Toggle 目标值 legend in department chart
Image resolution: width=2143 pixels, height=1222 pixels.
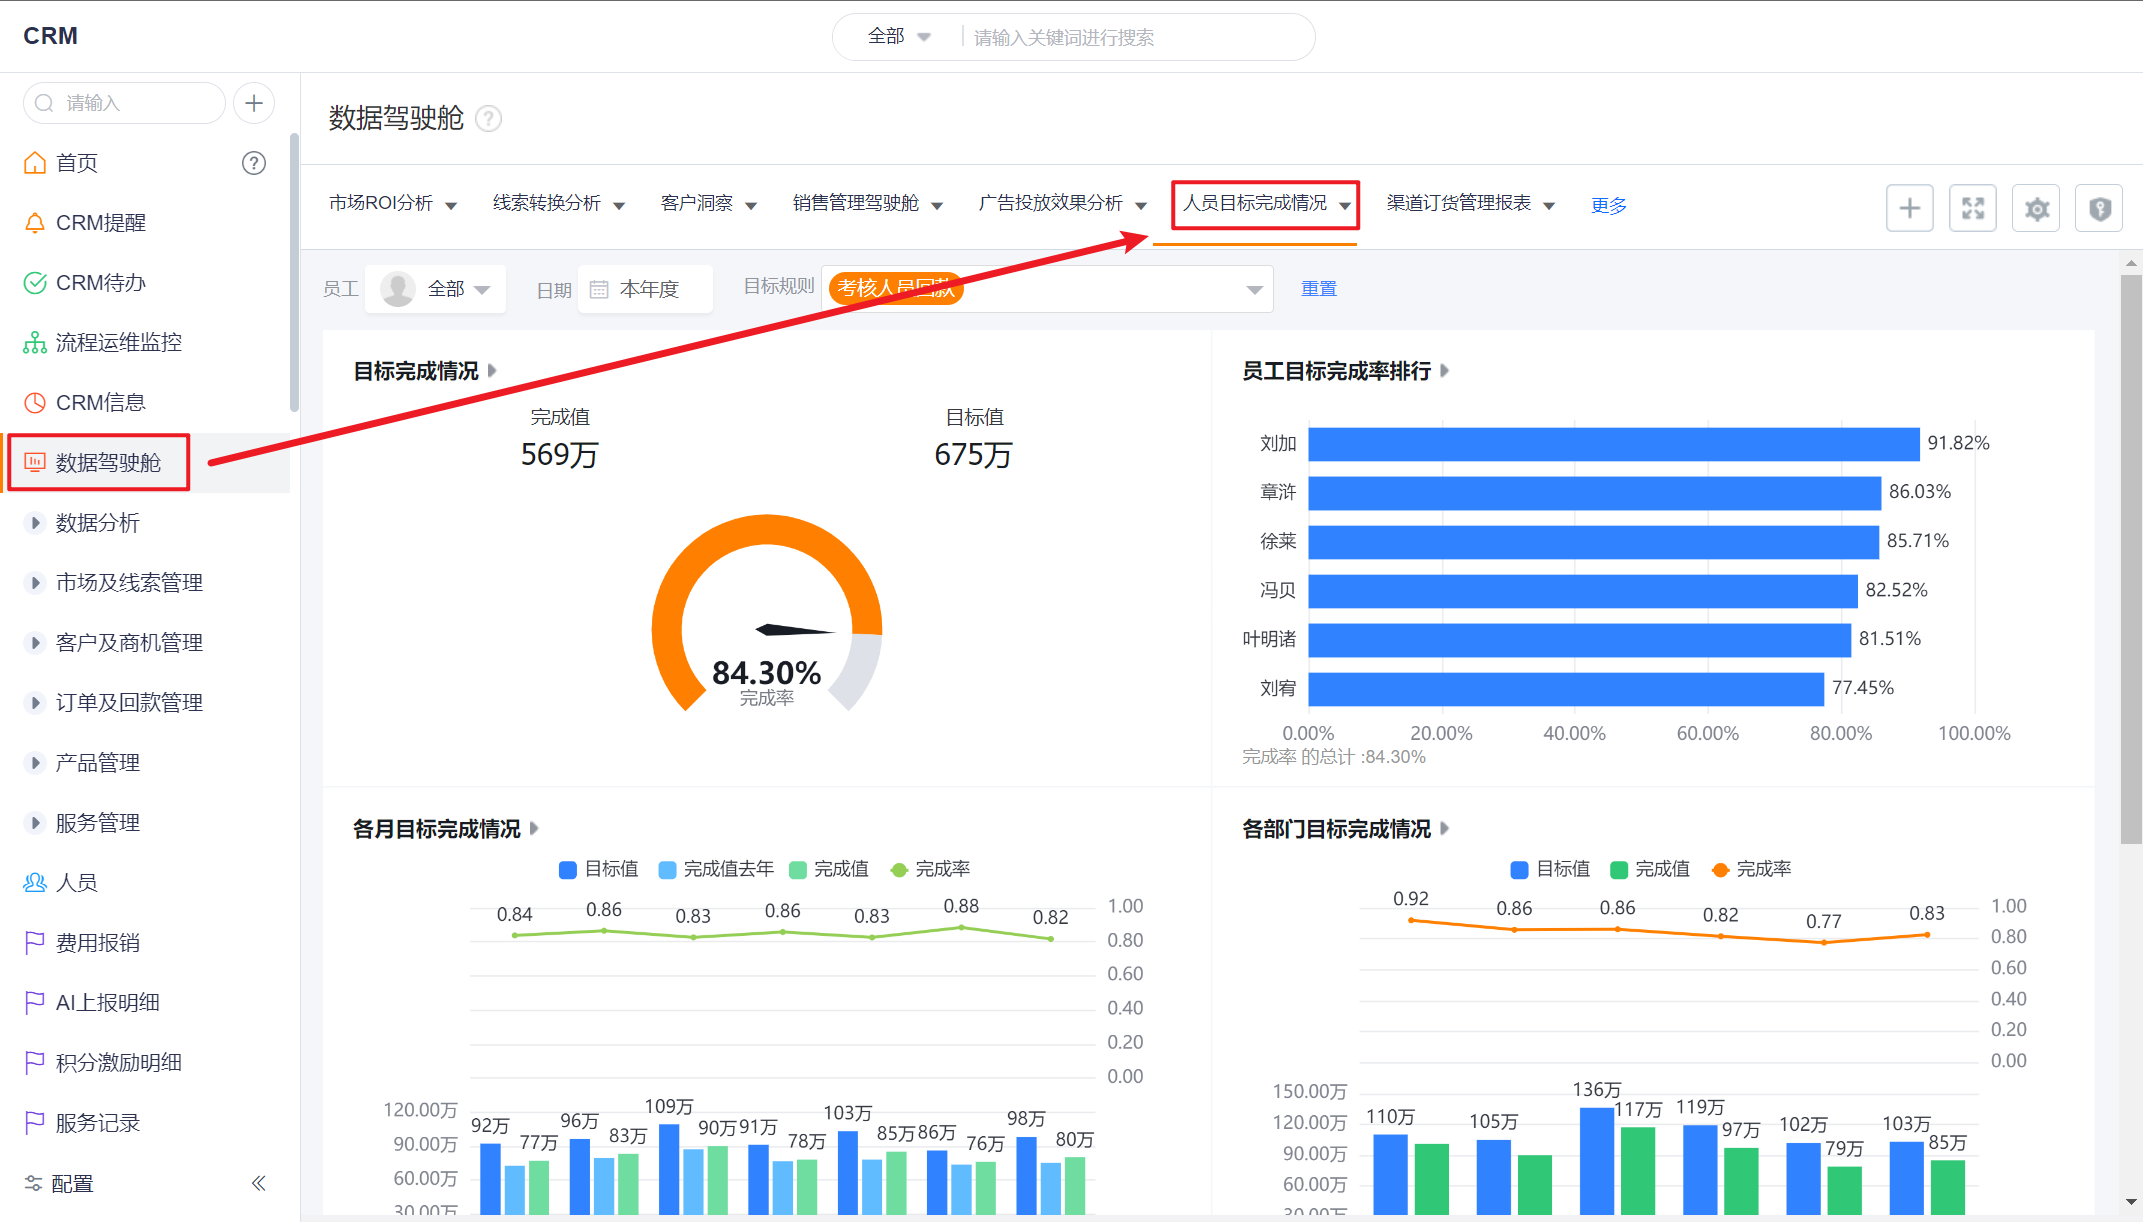[1550, 869]
